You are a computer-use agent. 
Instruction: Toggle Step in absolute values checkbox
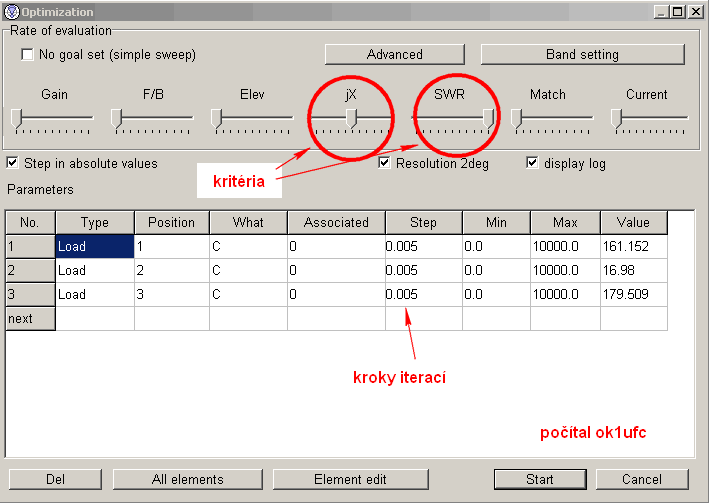12,163
